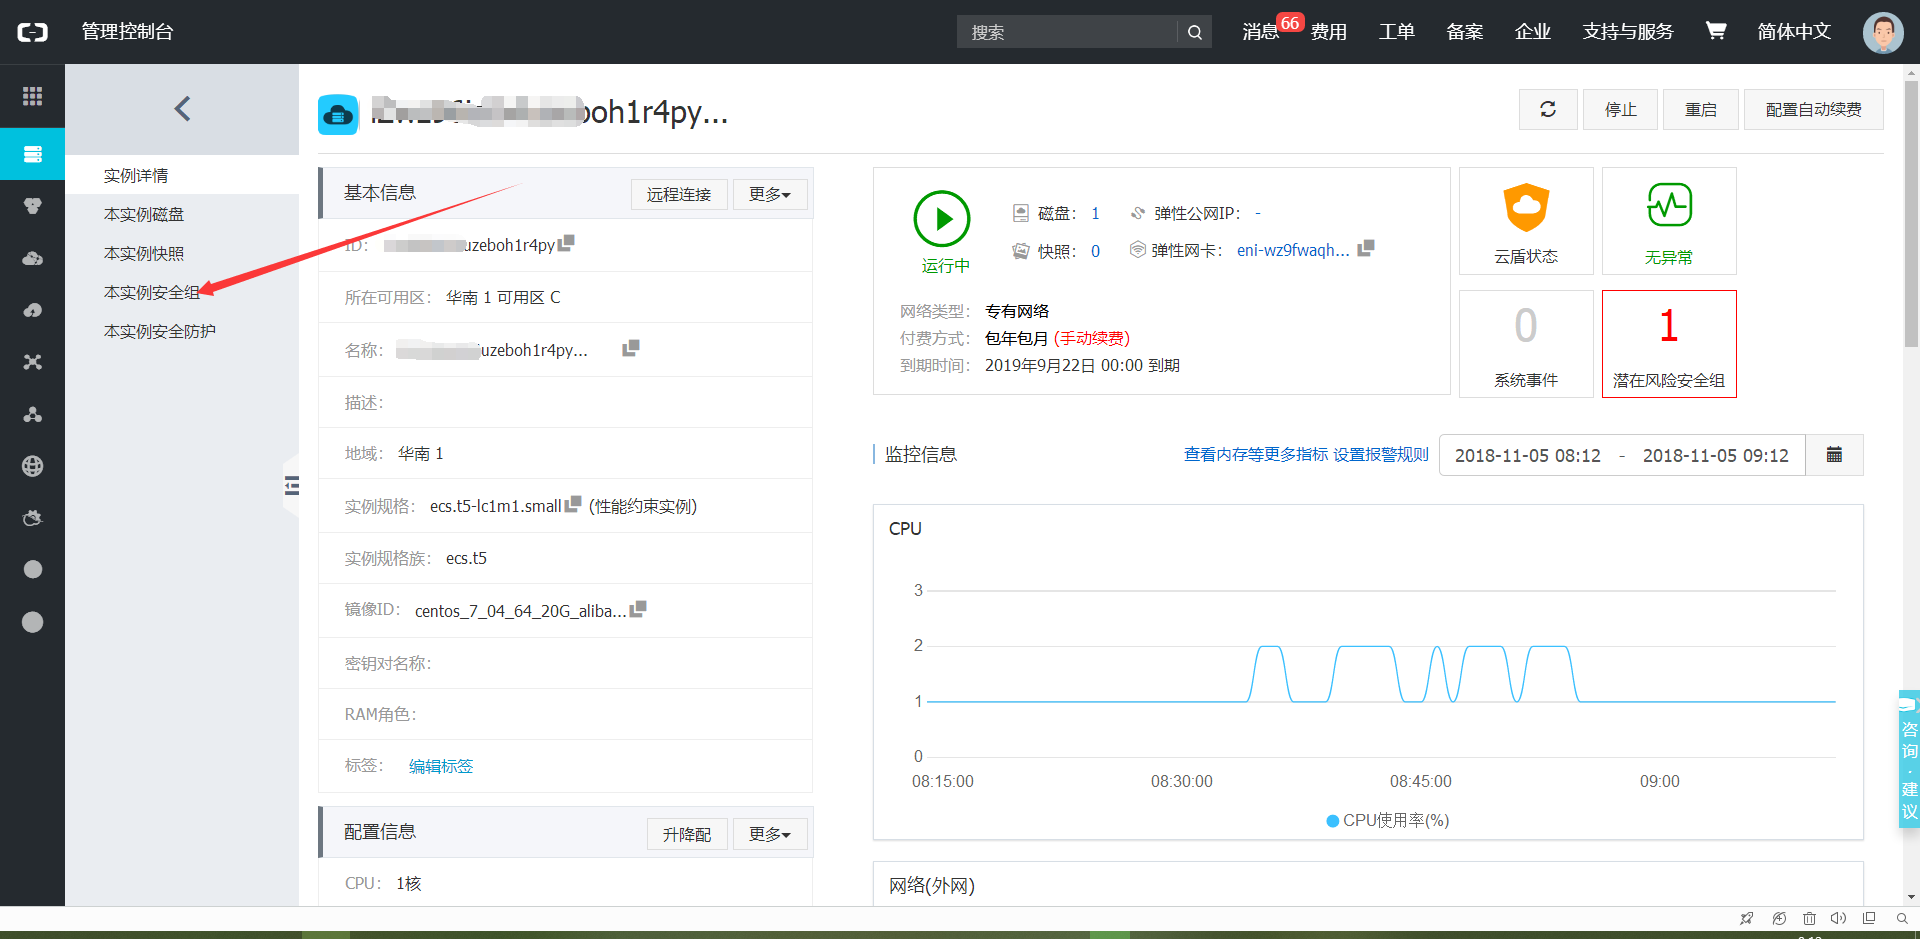The width and height of the screenshot is (1920, 939).
Task: Click the 咨询建议 feedback widget
Action: 1909,759
